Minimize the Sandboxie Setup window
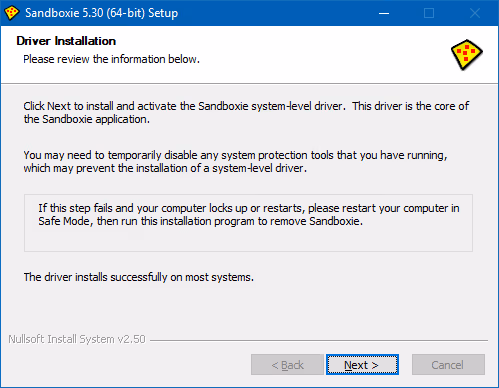Screen dimensions: 499x388 click(x=384, y=13)
